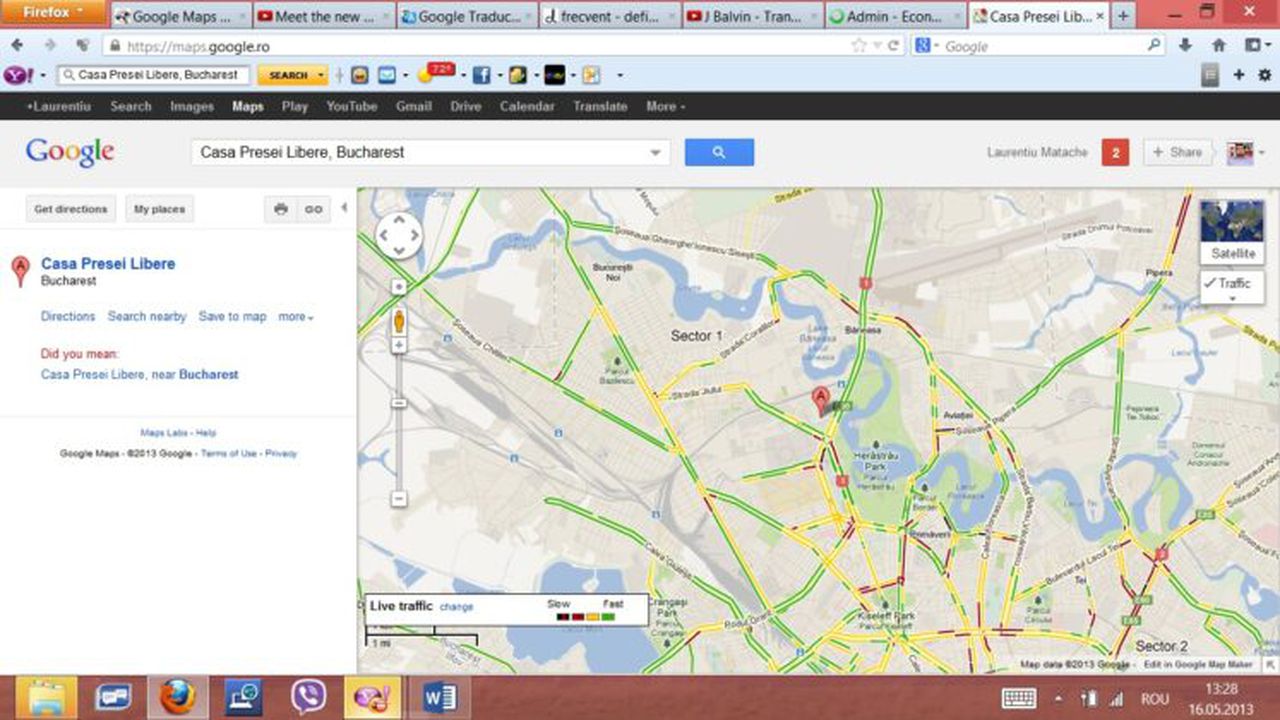Open Viber from the taskbar

[x=308, y=696]
